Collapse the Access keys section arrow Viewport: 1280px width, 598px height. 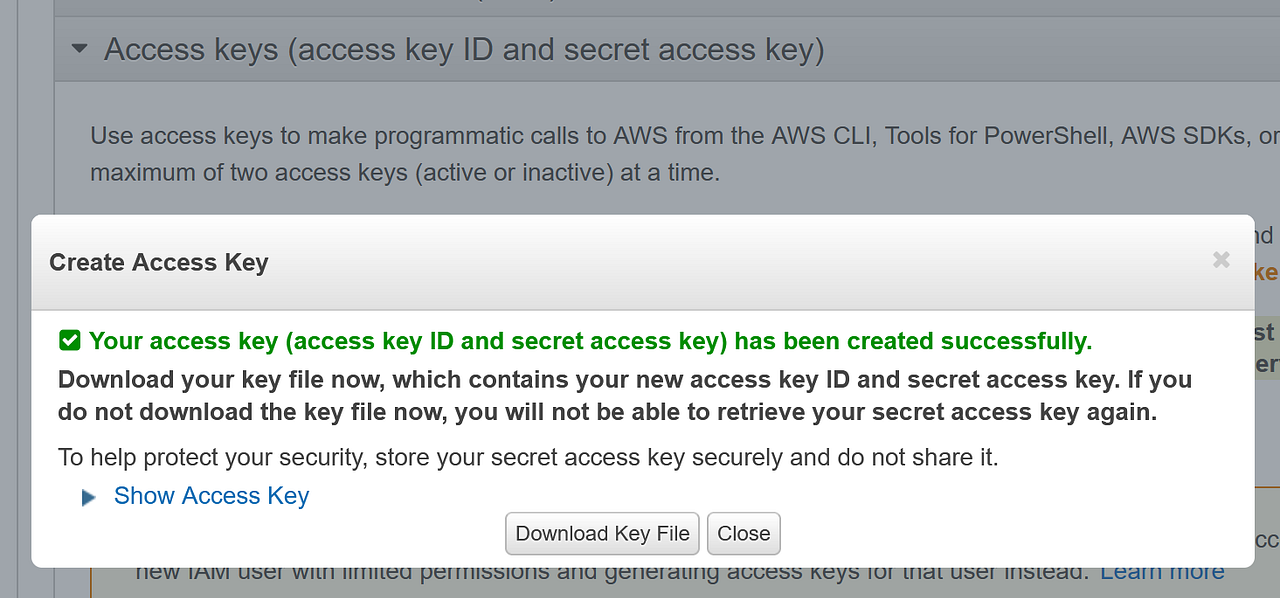(80, 48)
